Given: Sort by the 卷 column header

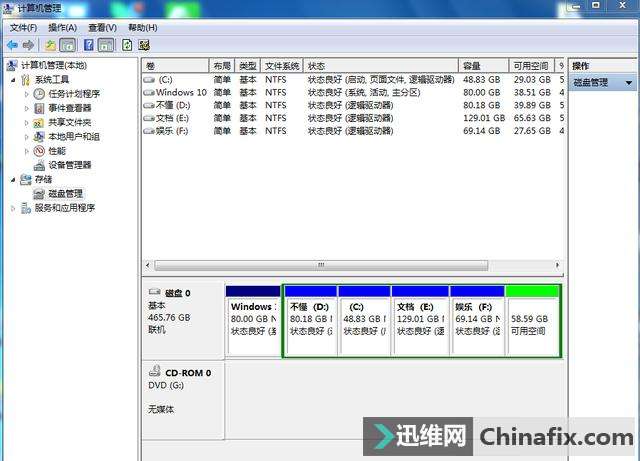Looking at the screenshot, I should click(x=176, y=66).
